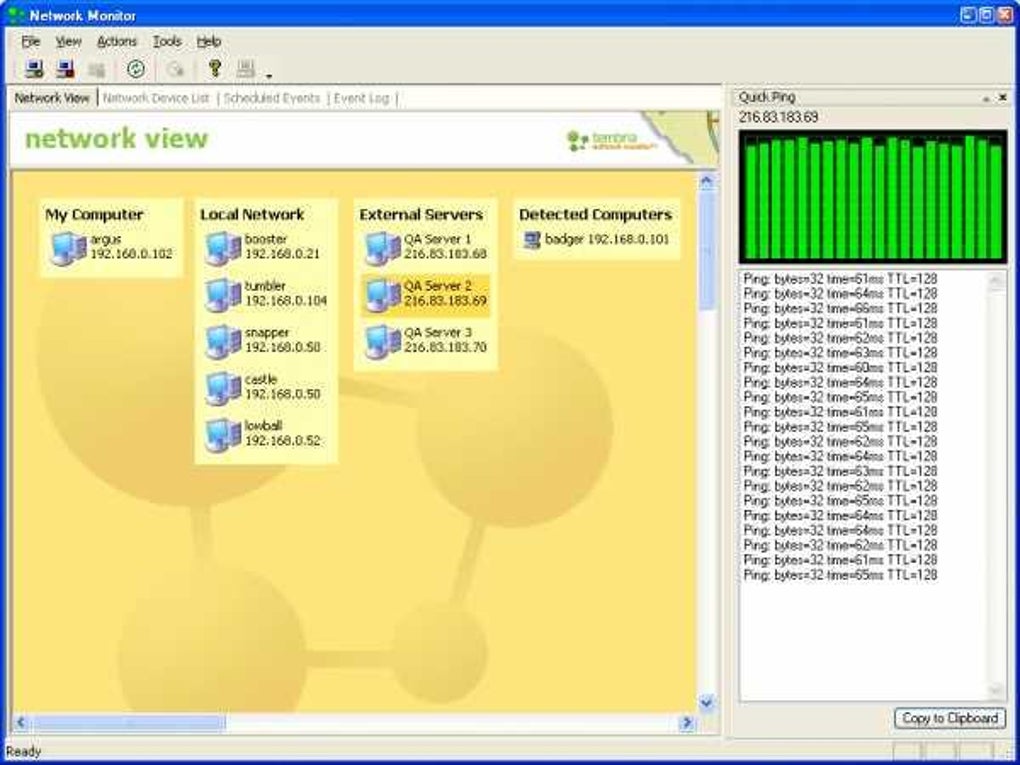Screen dimensions: 1020x765
Task: Click network view horizontal scrollbar left arrow
Action: 20,722
